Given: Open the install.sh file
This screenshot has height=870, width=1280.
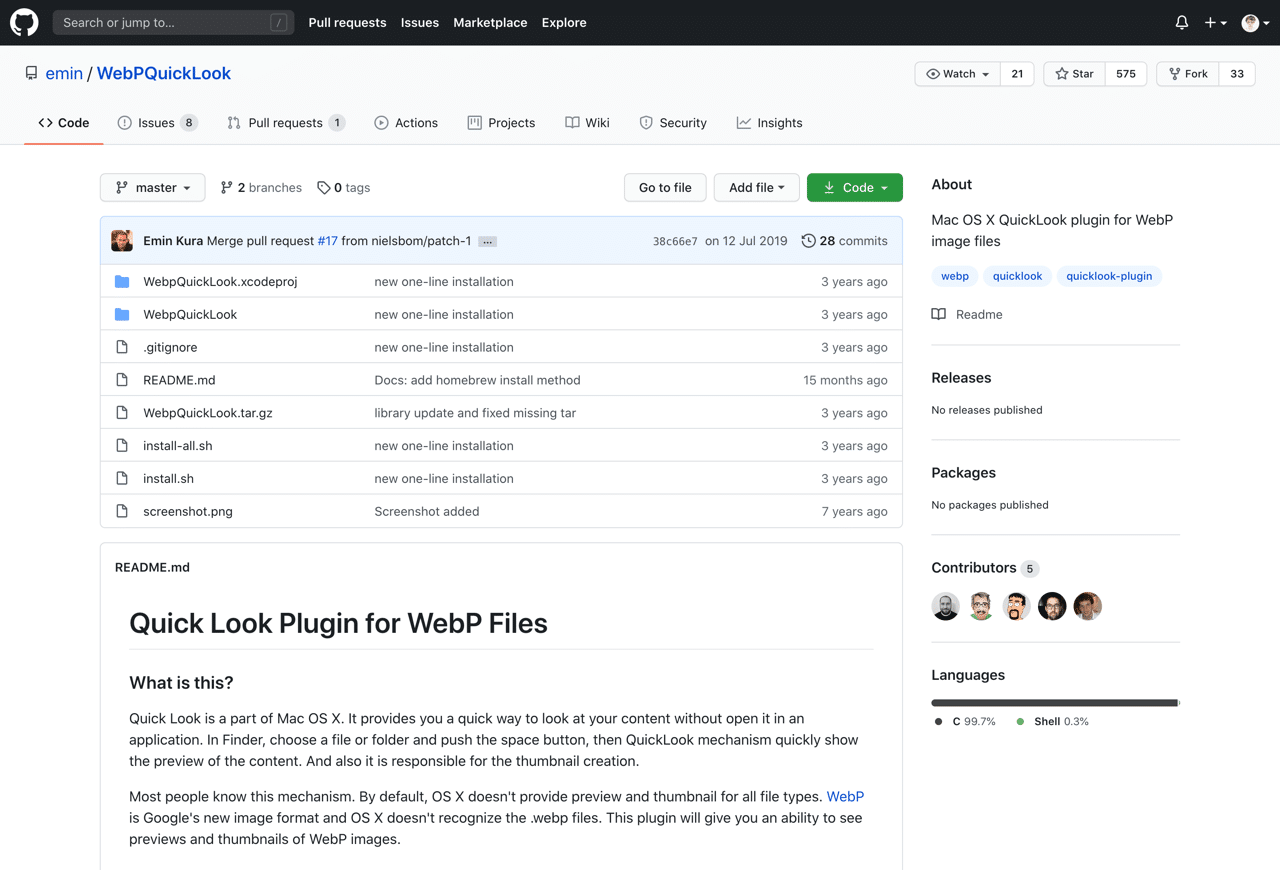Looking at the screenshot, I should point(168,479).
